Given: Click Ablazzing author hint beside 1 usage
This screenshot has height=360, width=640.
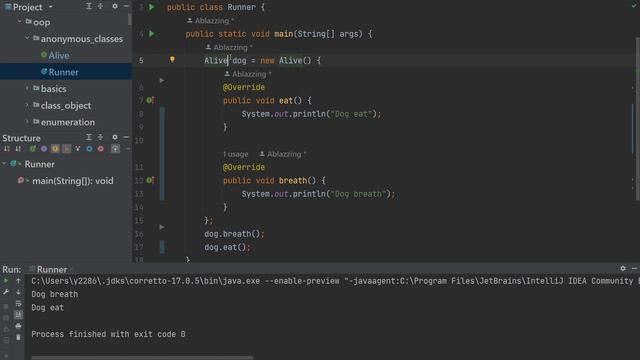Looking at the screenshot, I should click(x=283, y=154).
